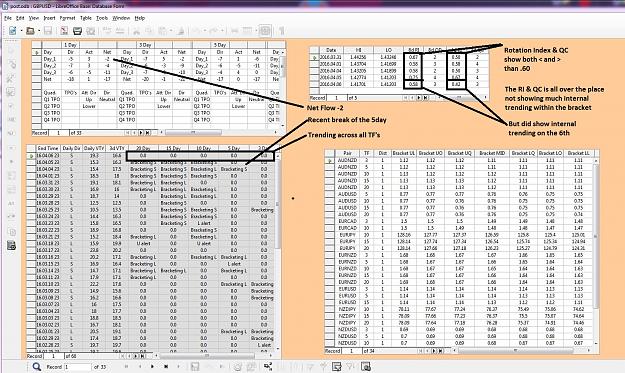This screenshot has width=625, height=373.
Task: Click Save Record icon in navigation bar
Action: 195,367
